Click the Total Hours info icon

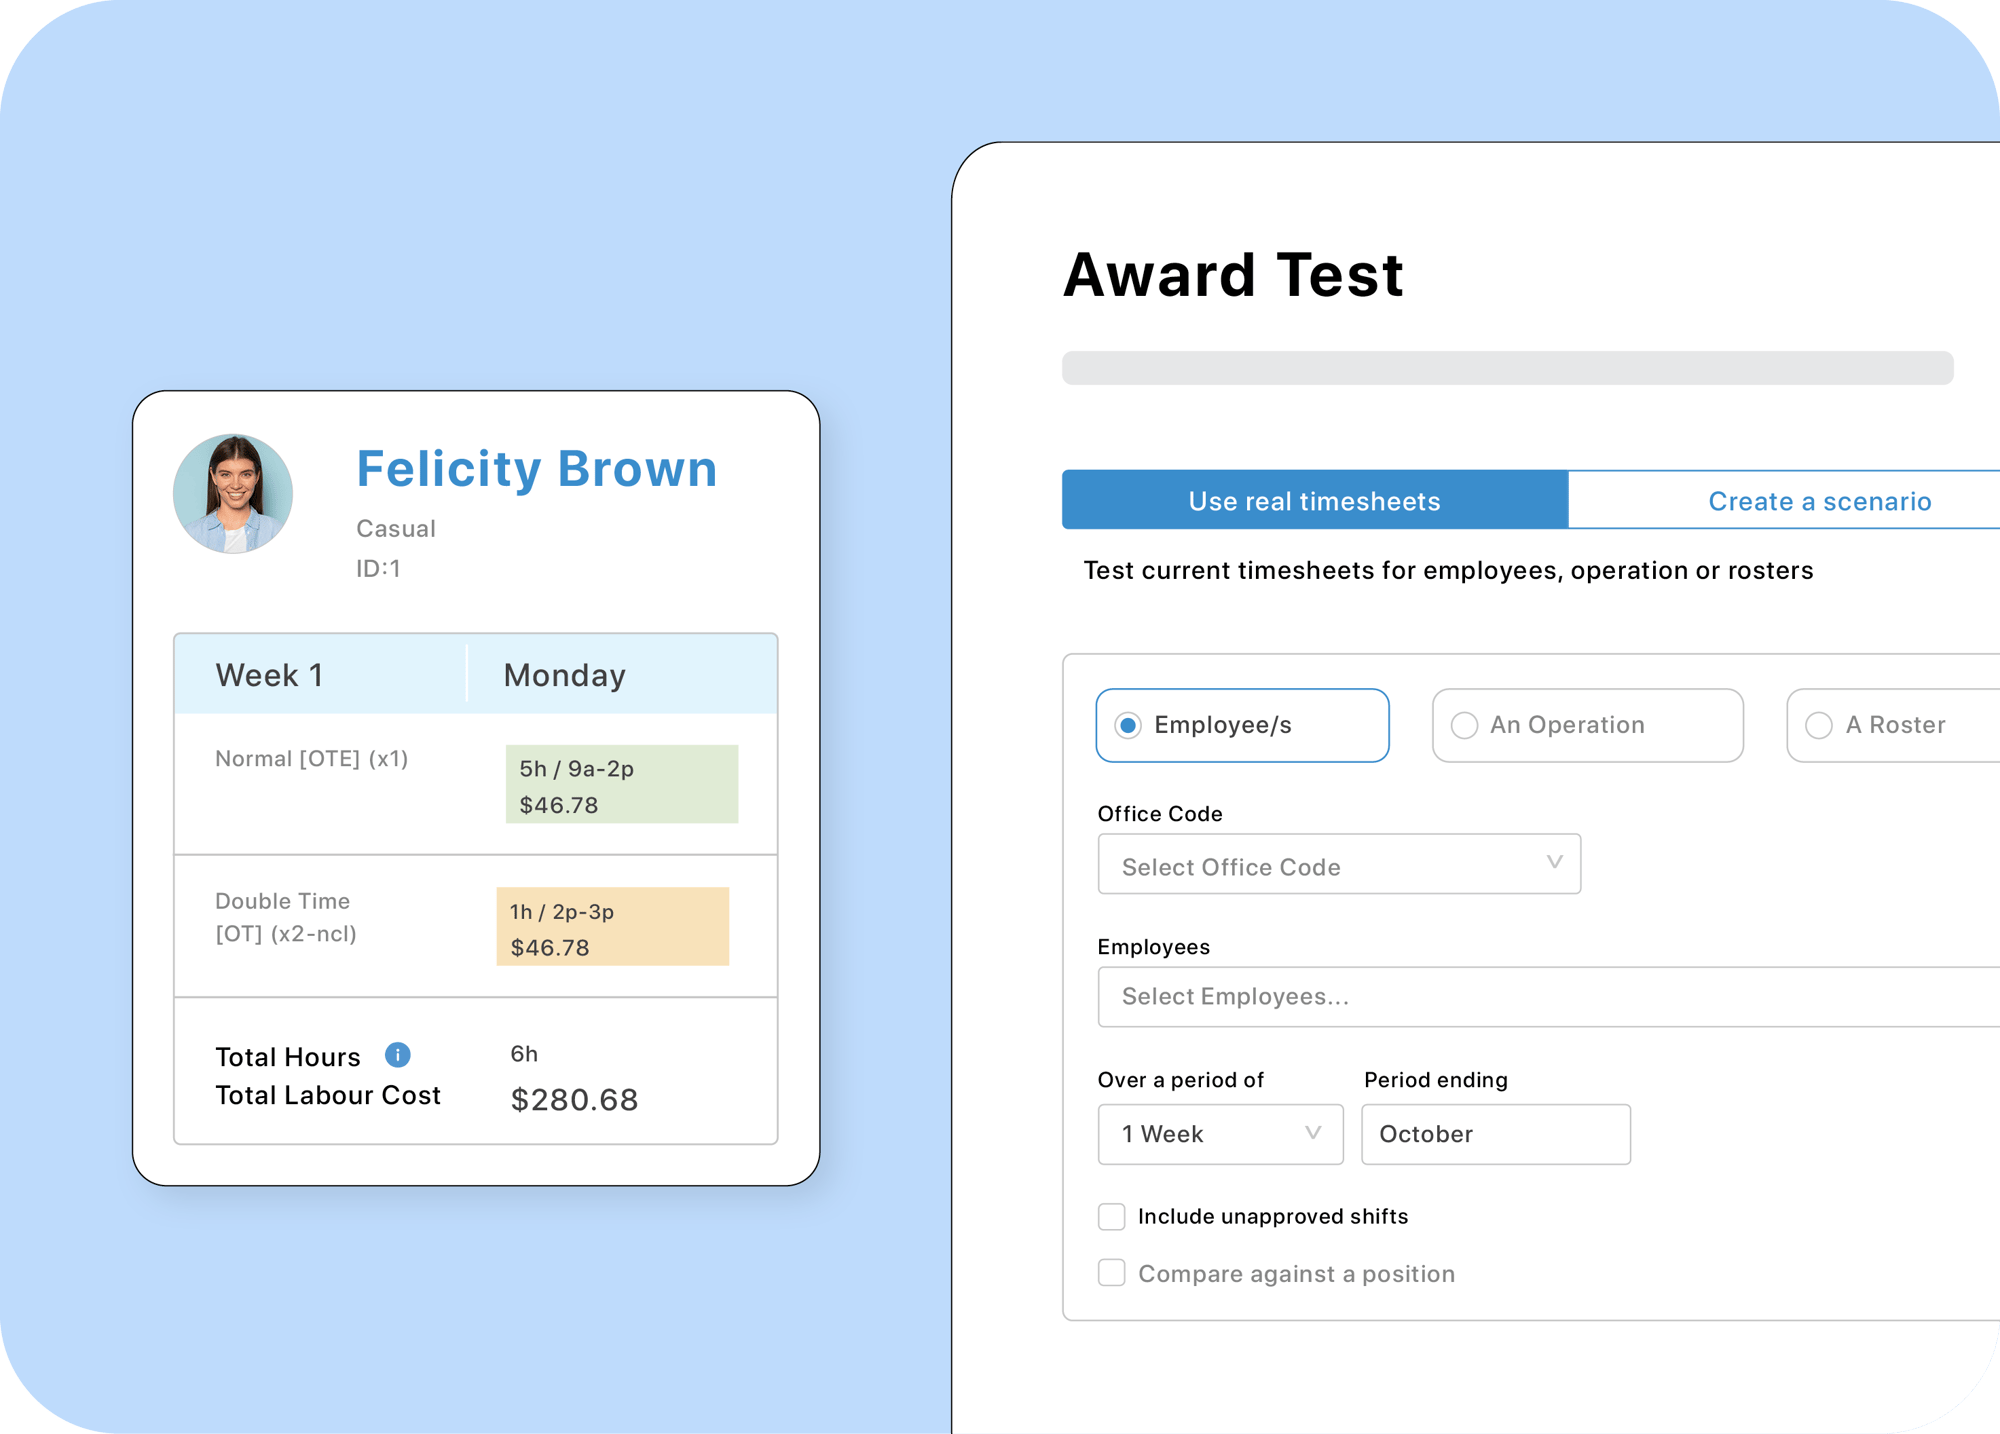coord(397,1055)
